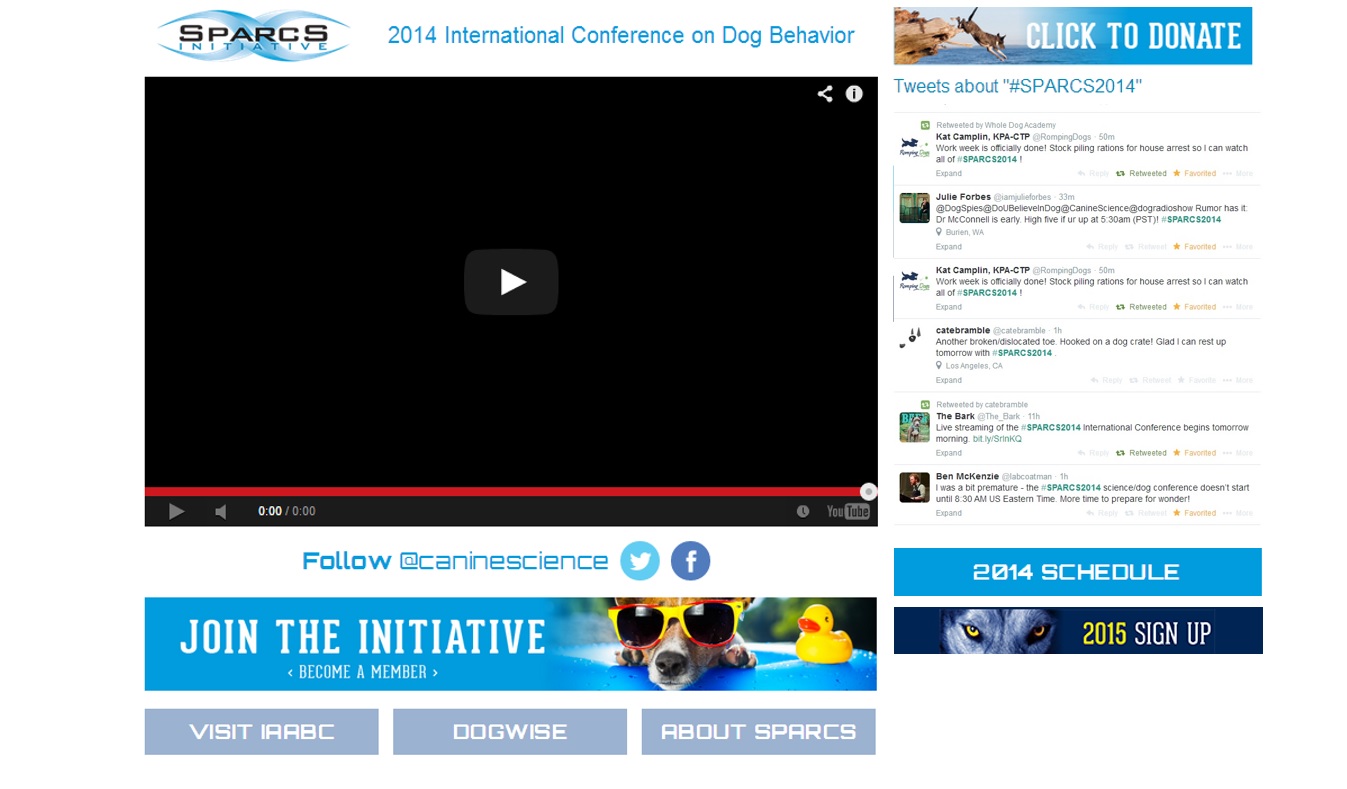Click the Click to Donate banner
This screenshot has height=789, width=1347.
(x=1073, y=36)
